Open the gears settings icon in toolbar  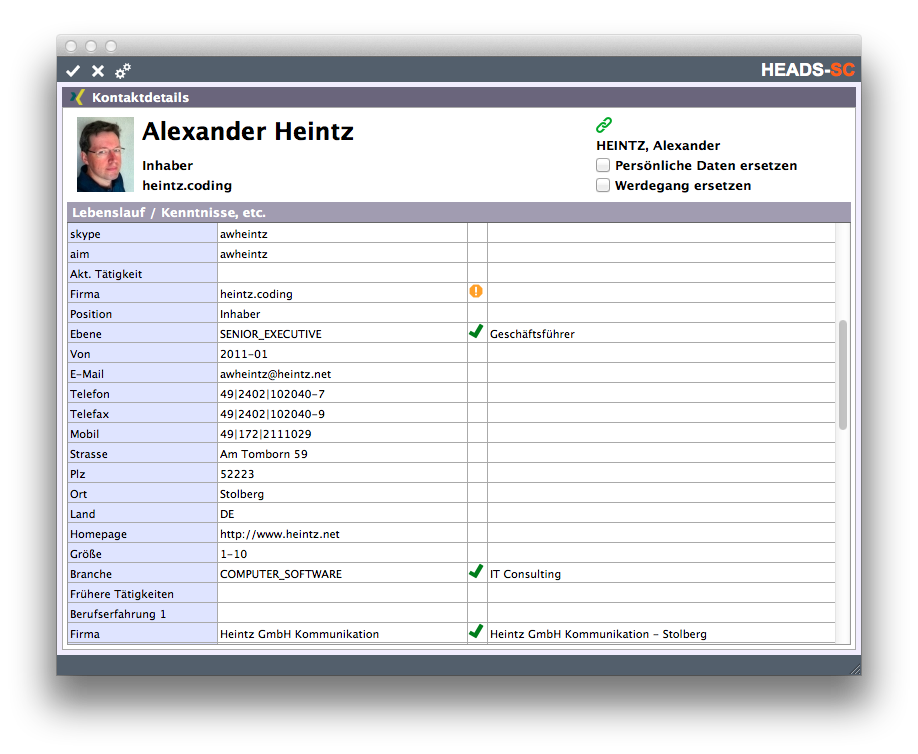[x=123, y=71]
